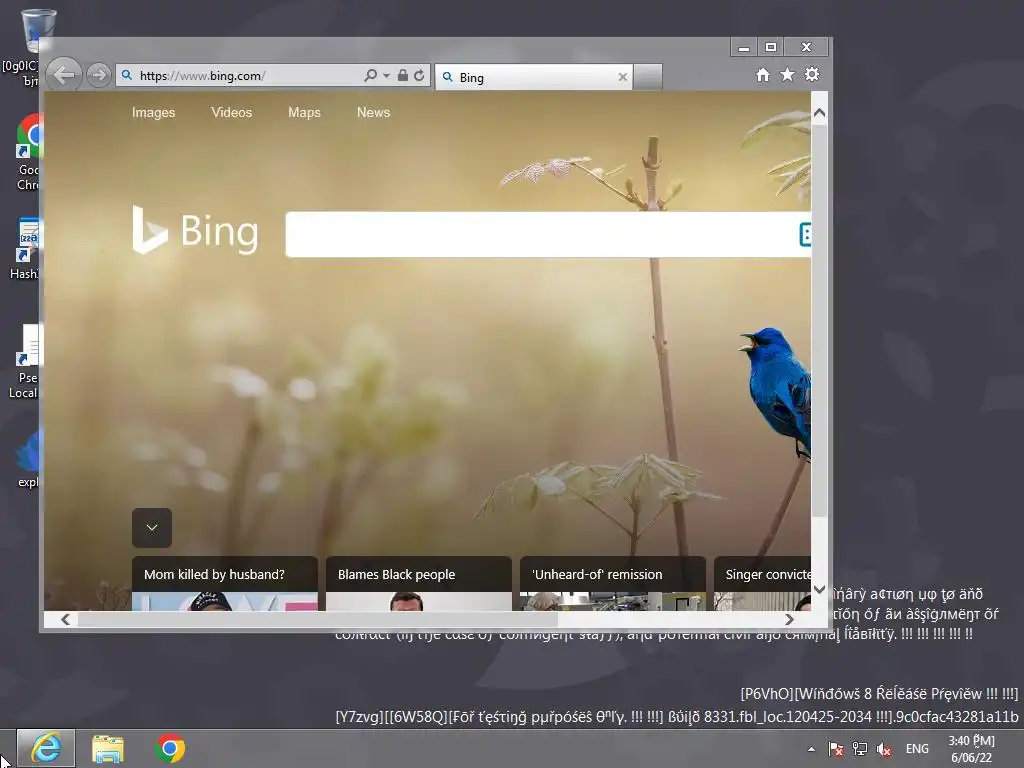
Task: Launch Google Chrome from the taskbar
Action: click(x=170, y=748)
